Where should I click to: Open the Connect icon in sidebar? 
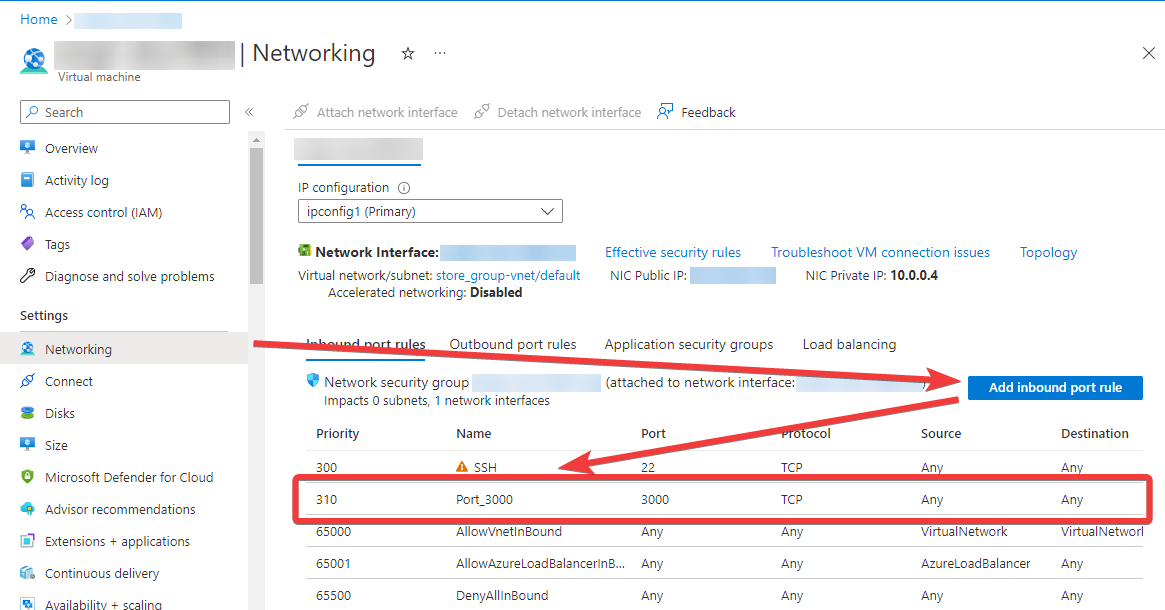click(27, 380)
